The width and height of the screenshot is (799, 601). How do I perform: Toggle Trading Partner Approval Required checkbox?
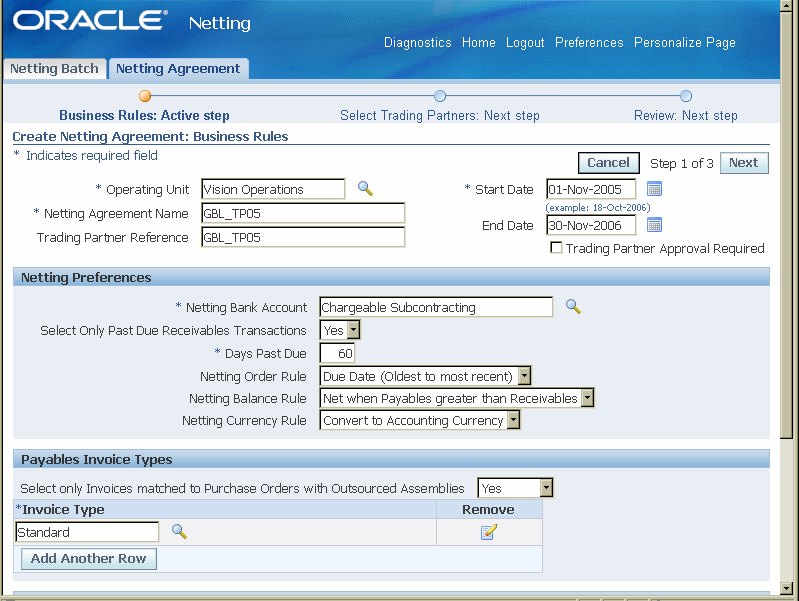pyautogui.click(x=556, y=248)
